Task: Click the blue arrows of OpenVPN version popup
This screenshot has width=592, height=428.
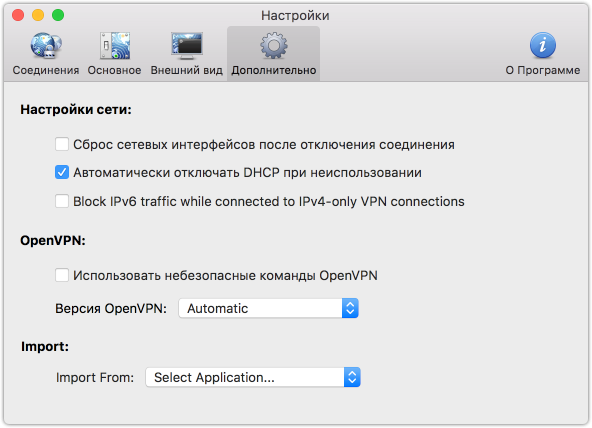Action: tap(350, 308)
